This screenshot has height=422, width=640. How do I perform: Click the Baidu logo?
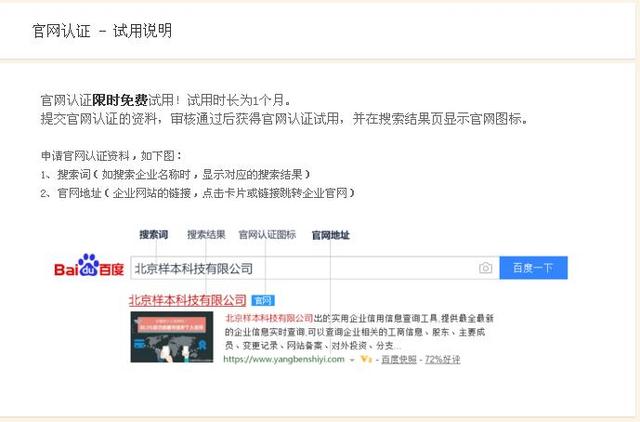(x=89, y=265)
